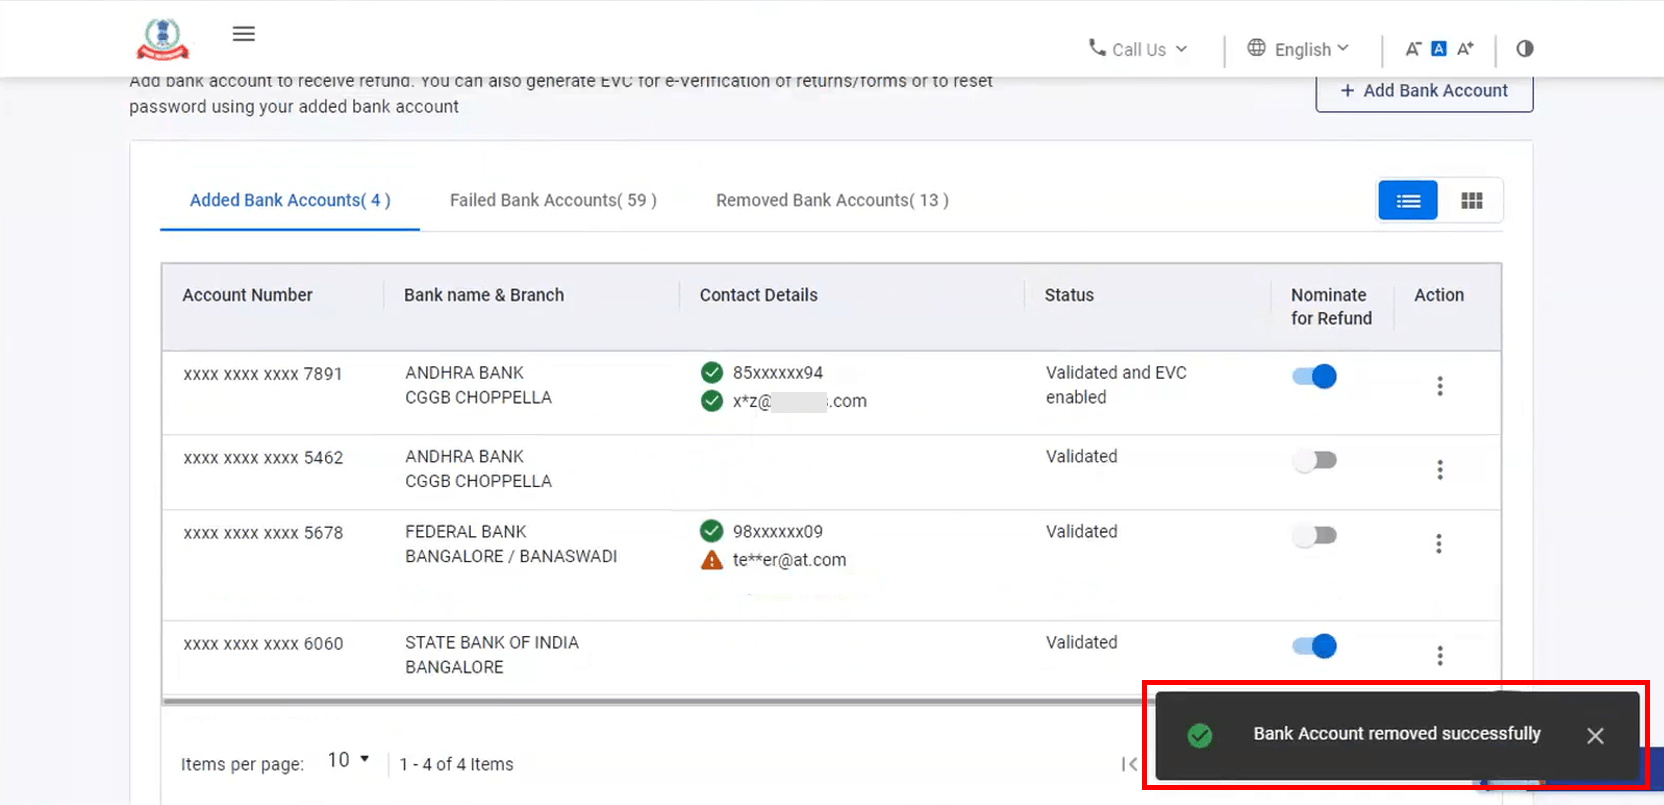The width and height of the screenshot is (1664, 805).
Task: Toggle the high contrast mode icon
Action: (x=1524, y=49)
